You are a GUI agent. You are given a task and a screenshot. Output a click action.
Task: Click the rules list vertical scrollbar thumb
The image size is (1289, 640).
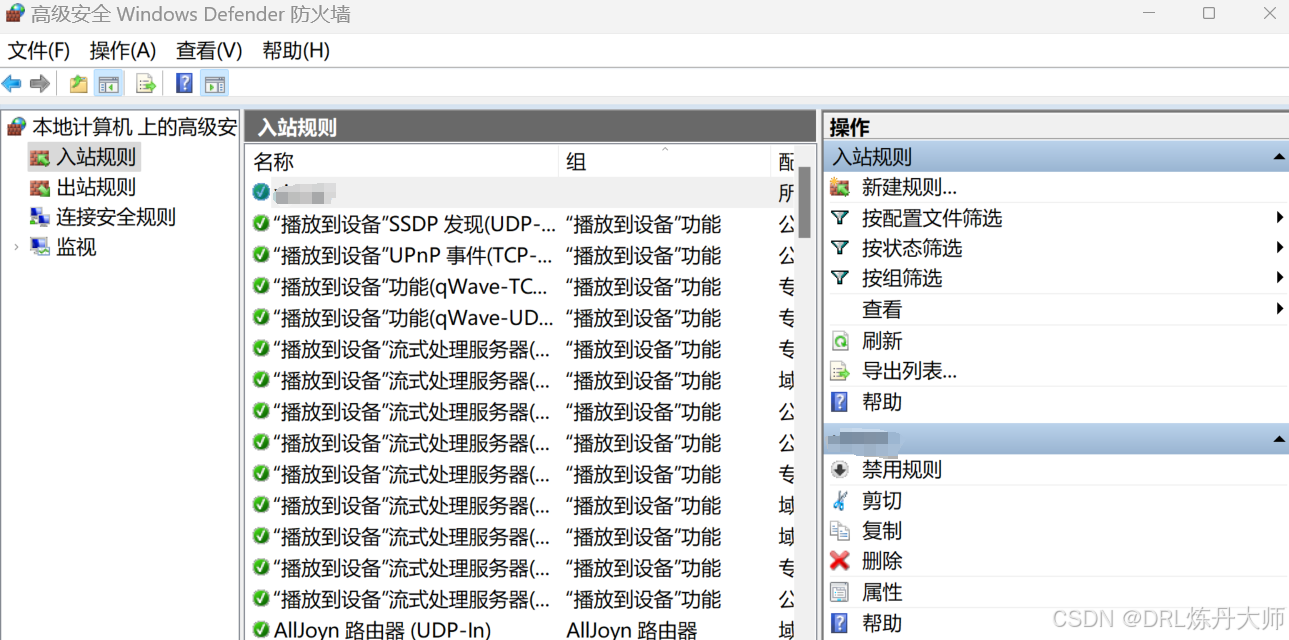point(804,202)
